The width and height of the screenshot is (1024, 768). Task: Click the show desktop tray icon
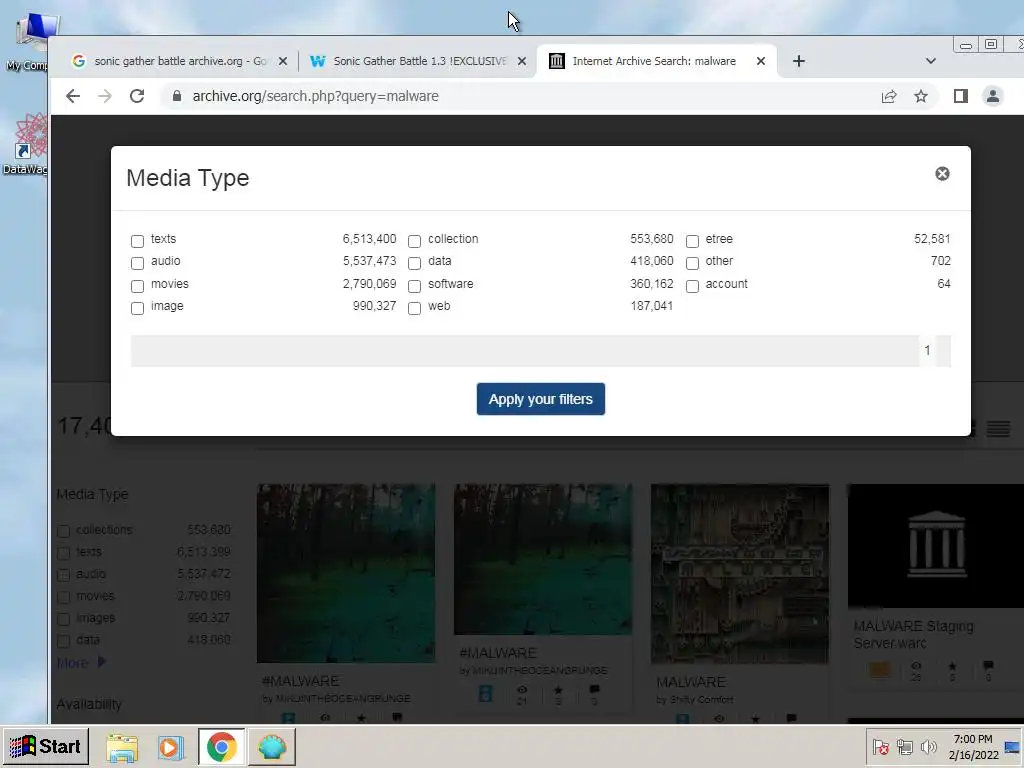point(1014,746)
